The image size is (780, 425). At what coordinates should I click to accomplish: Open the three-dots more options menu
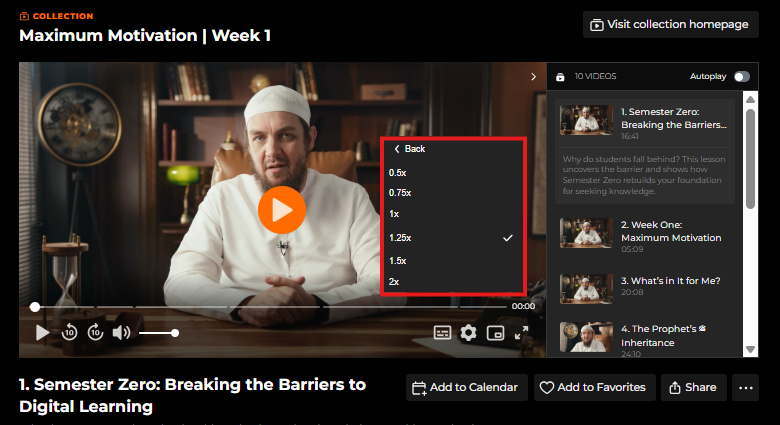click(745, 388)
